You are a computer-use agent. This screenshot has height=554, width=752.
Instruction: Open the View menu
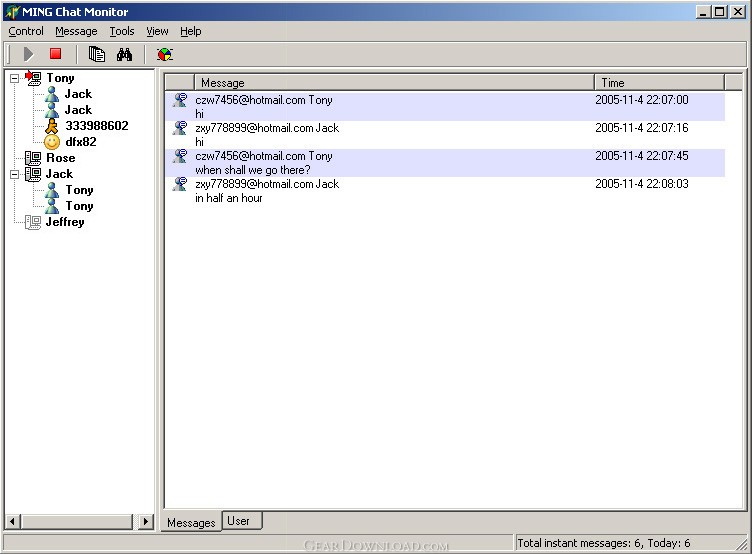click(157, 31)
